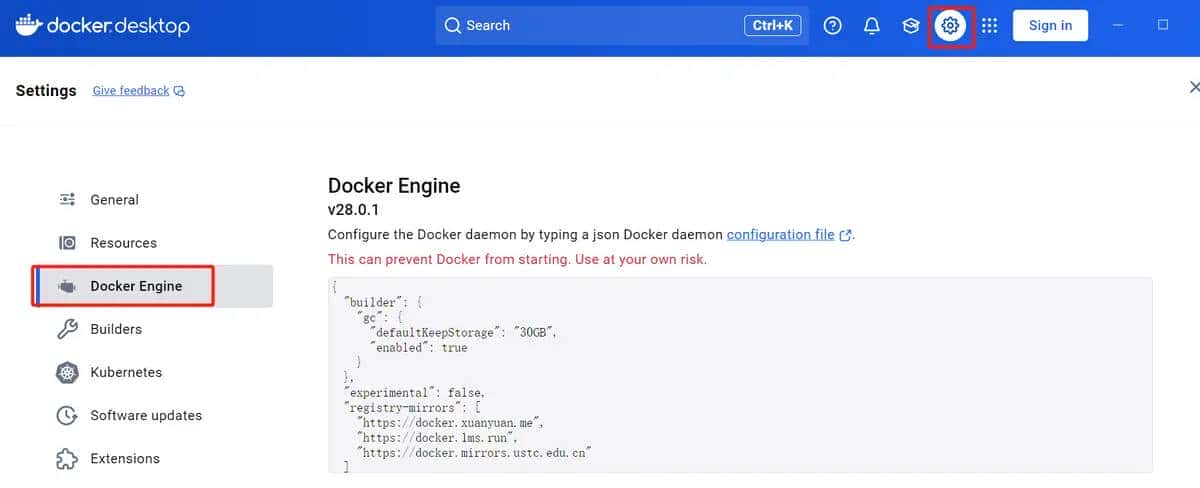Screen dimensions: 1200x488
Task: Open the Learning center graduation cap icon
Action: pos(910,26)
